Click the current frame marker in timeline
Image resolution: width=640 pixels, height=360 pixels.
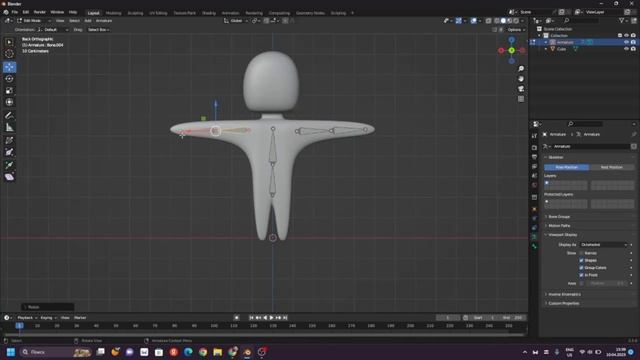19,326
